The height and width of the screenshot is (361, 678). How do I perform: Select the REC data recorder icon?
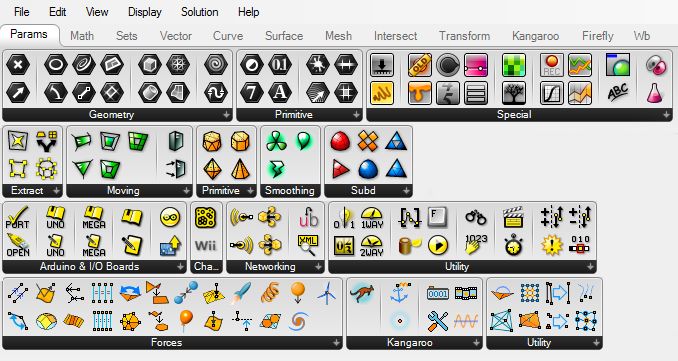[552, 65]
